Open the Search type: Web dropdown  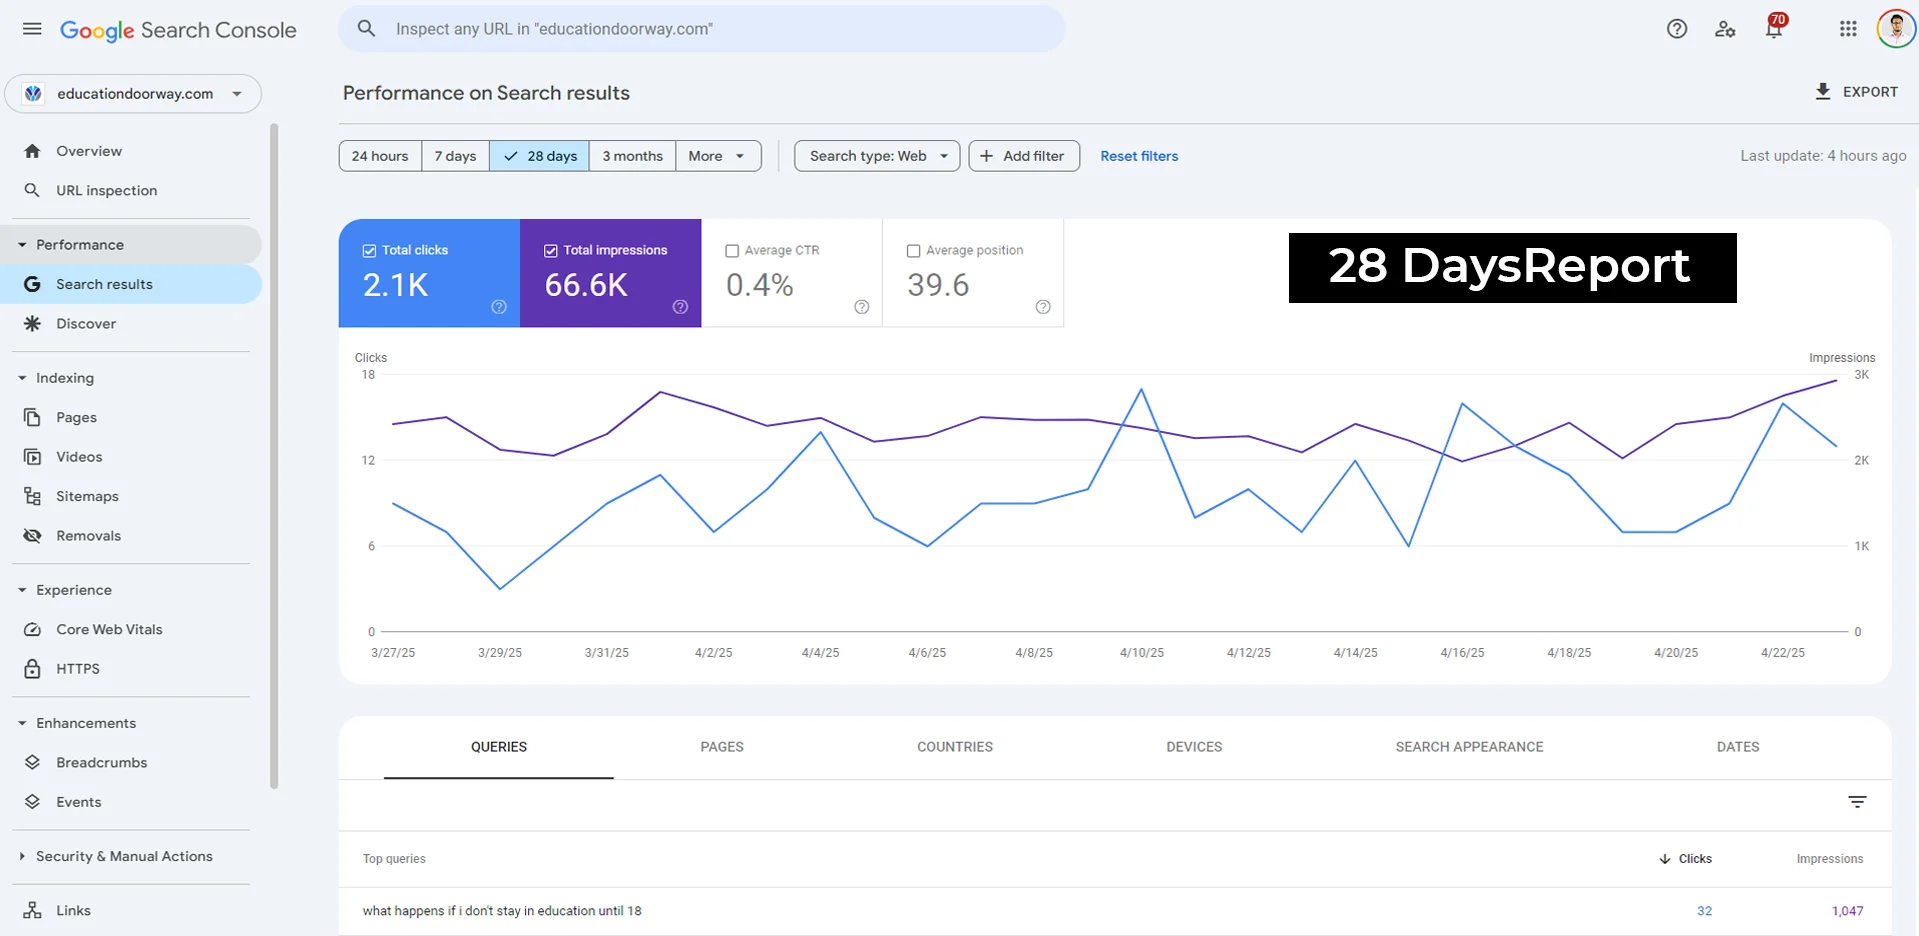(x=877, y=156)
